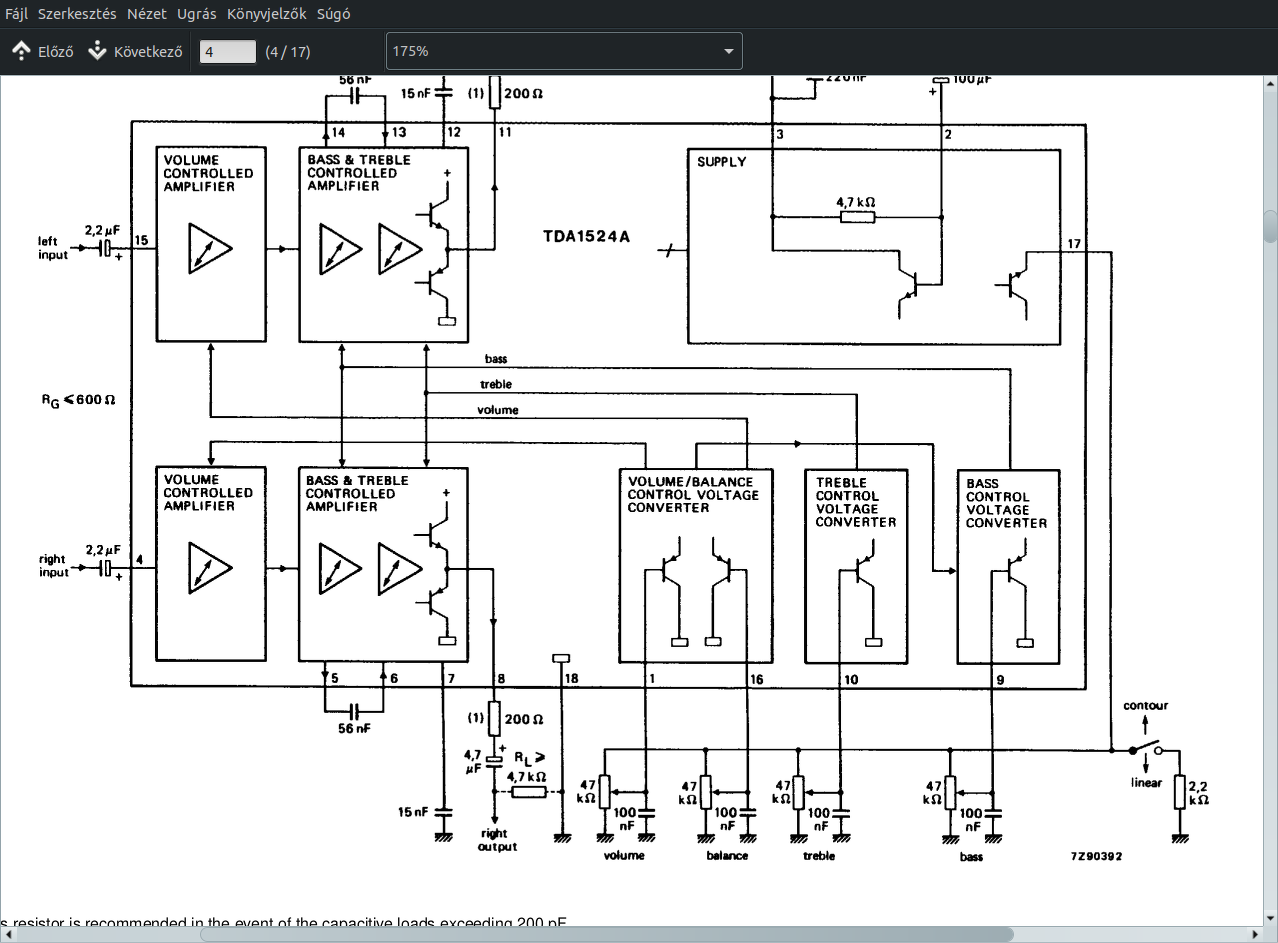Click the 'linear' switch label
The image size is (1278, 943).
coord(1146,783)
